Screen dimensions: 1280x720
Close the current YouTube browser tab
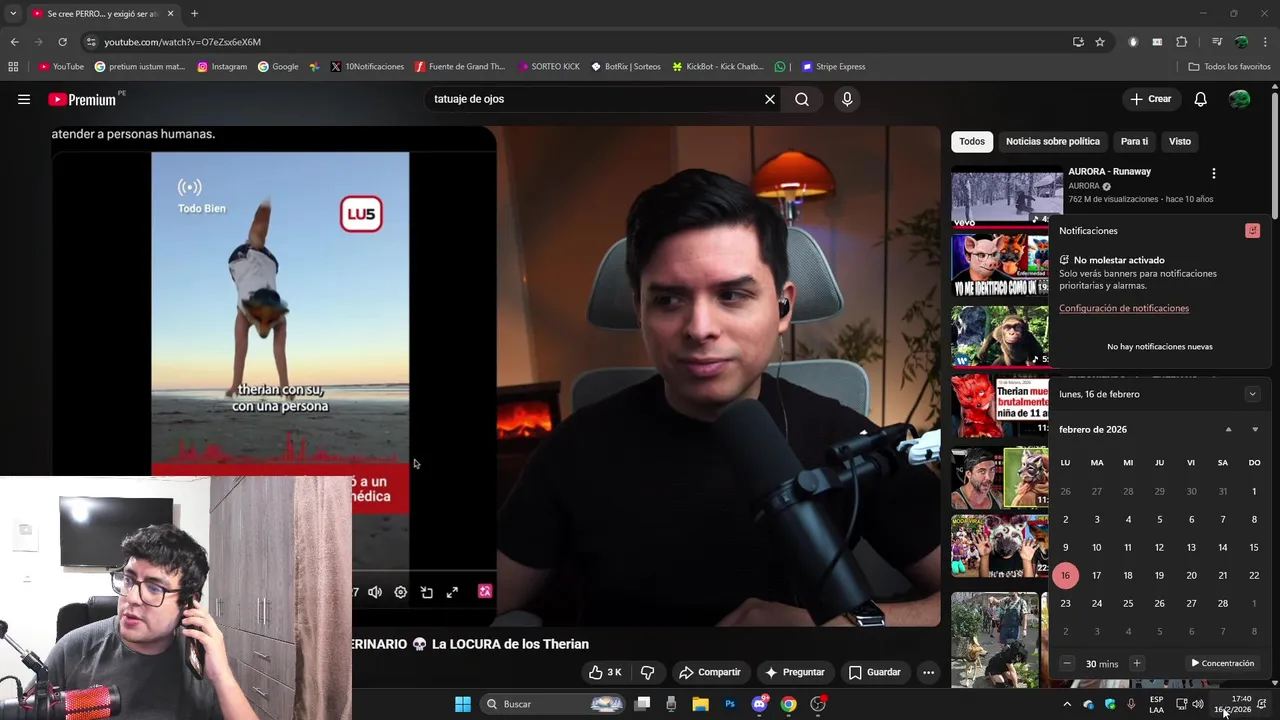(x=170, y=14)
